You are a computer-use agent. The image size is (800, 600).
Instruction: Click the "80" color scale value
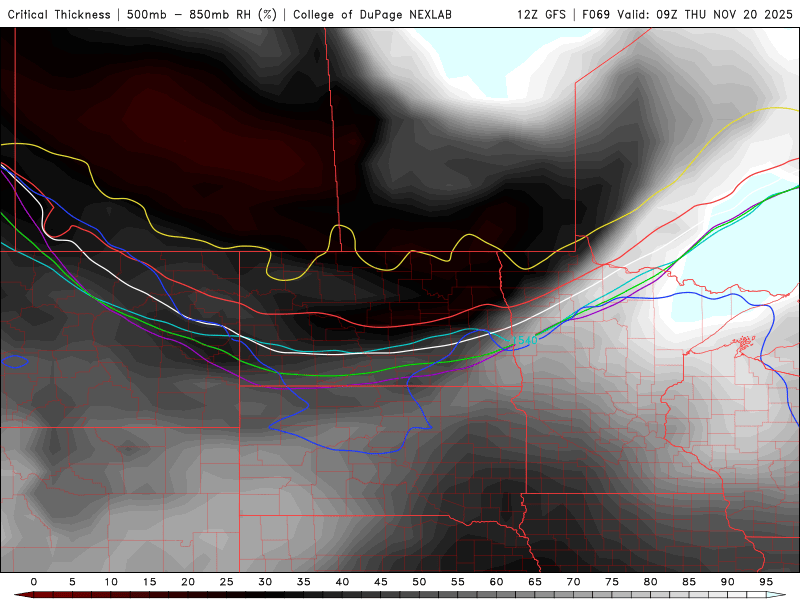pyautogui.click(x=650, y=582)
